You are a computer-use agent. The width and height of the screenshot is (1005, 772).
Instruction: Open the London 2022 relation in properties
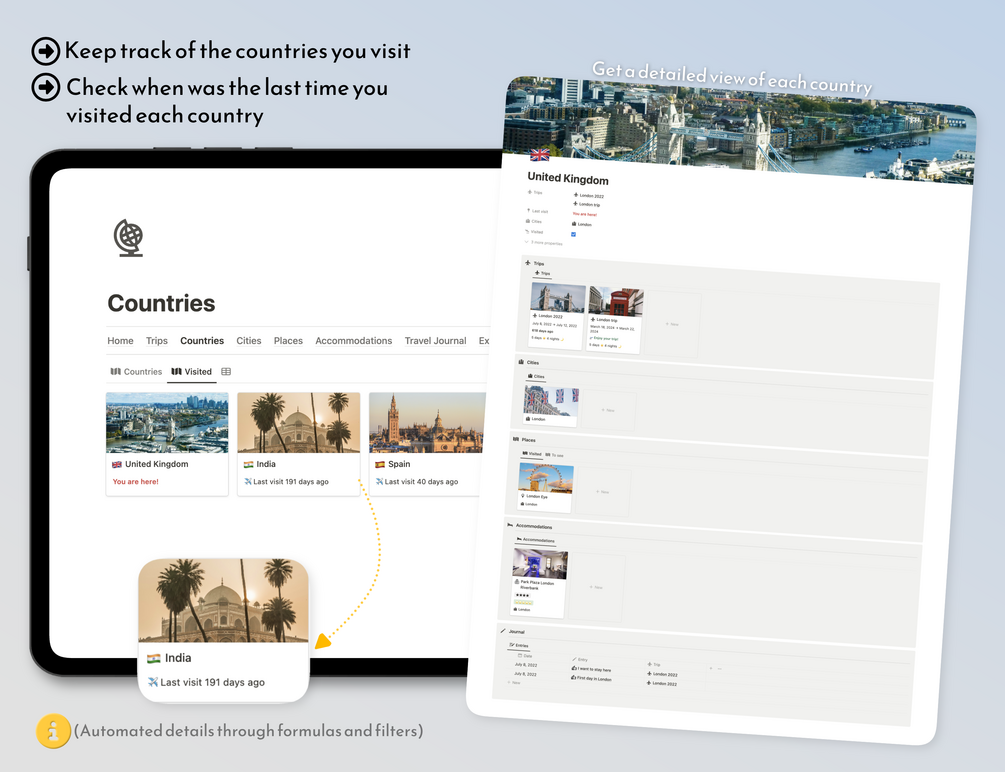[588, 196]
